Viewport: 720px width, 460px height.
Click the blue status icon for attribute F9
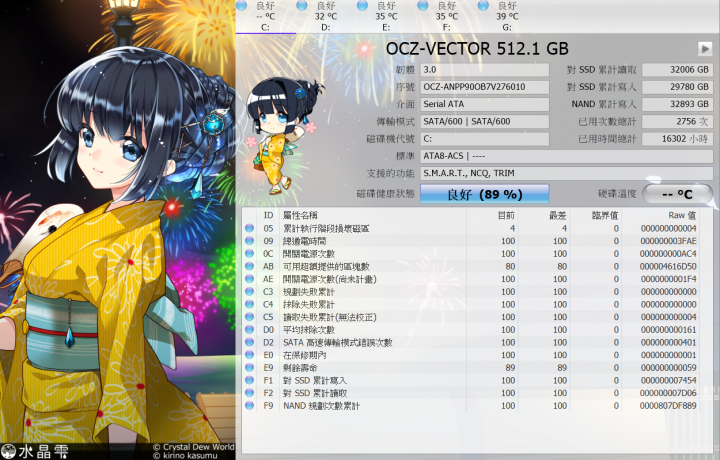pos(249,405)
